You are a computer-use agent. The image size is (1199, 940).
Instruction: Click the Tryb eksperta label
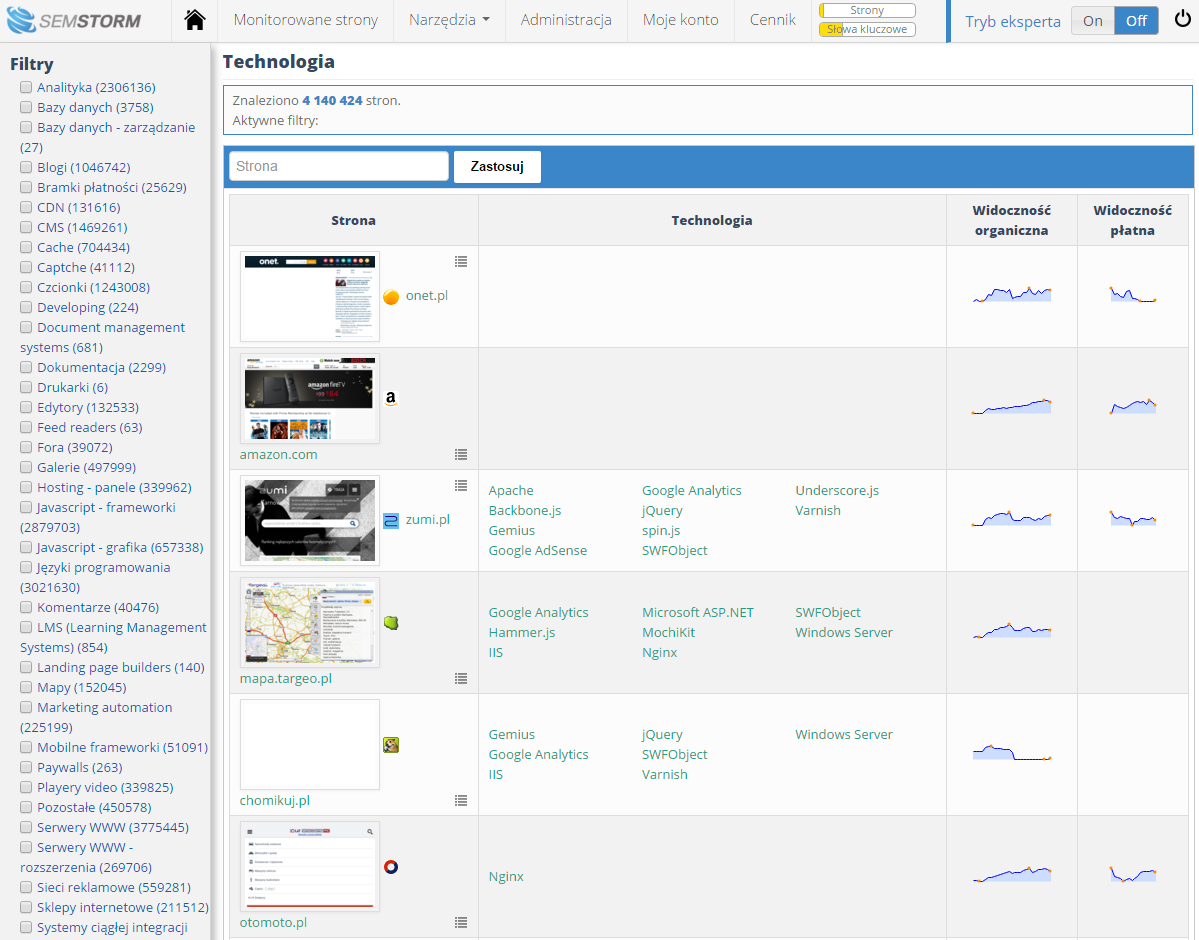click(x=1012, y=21)
